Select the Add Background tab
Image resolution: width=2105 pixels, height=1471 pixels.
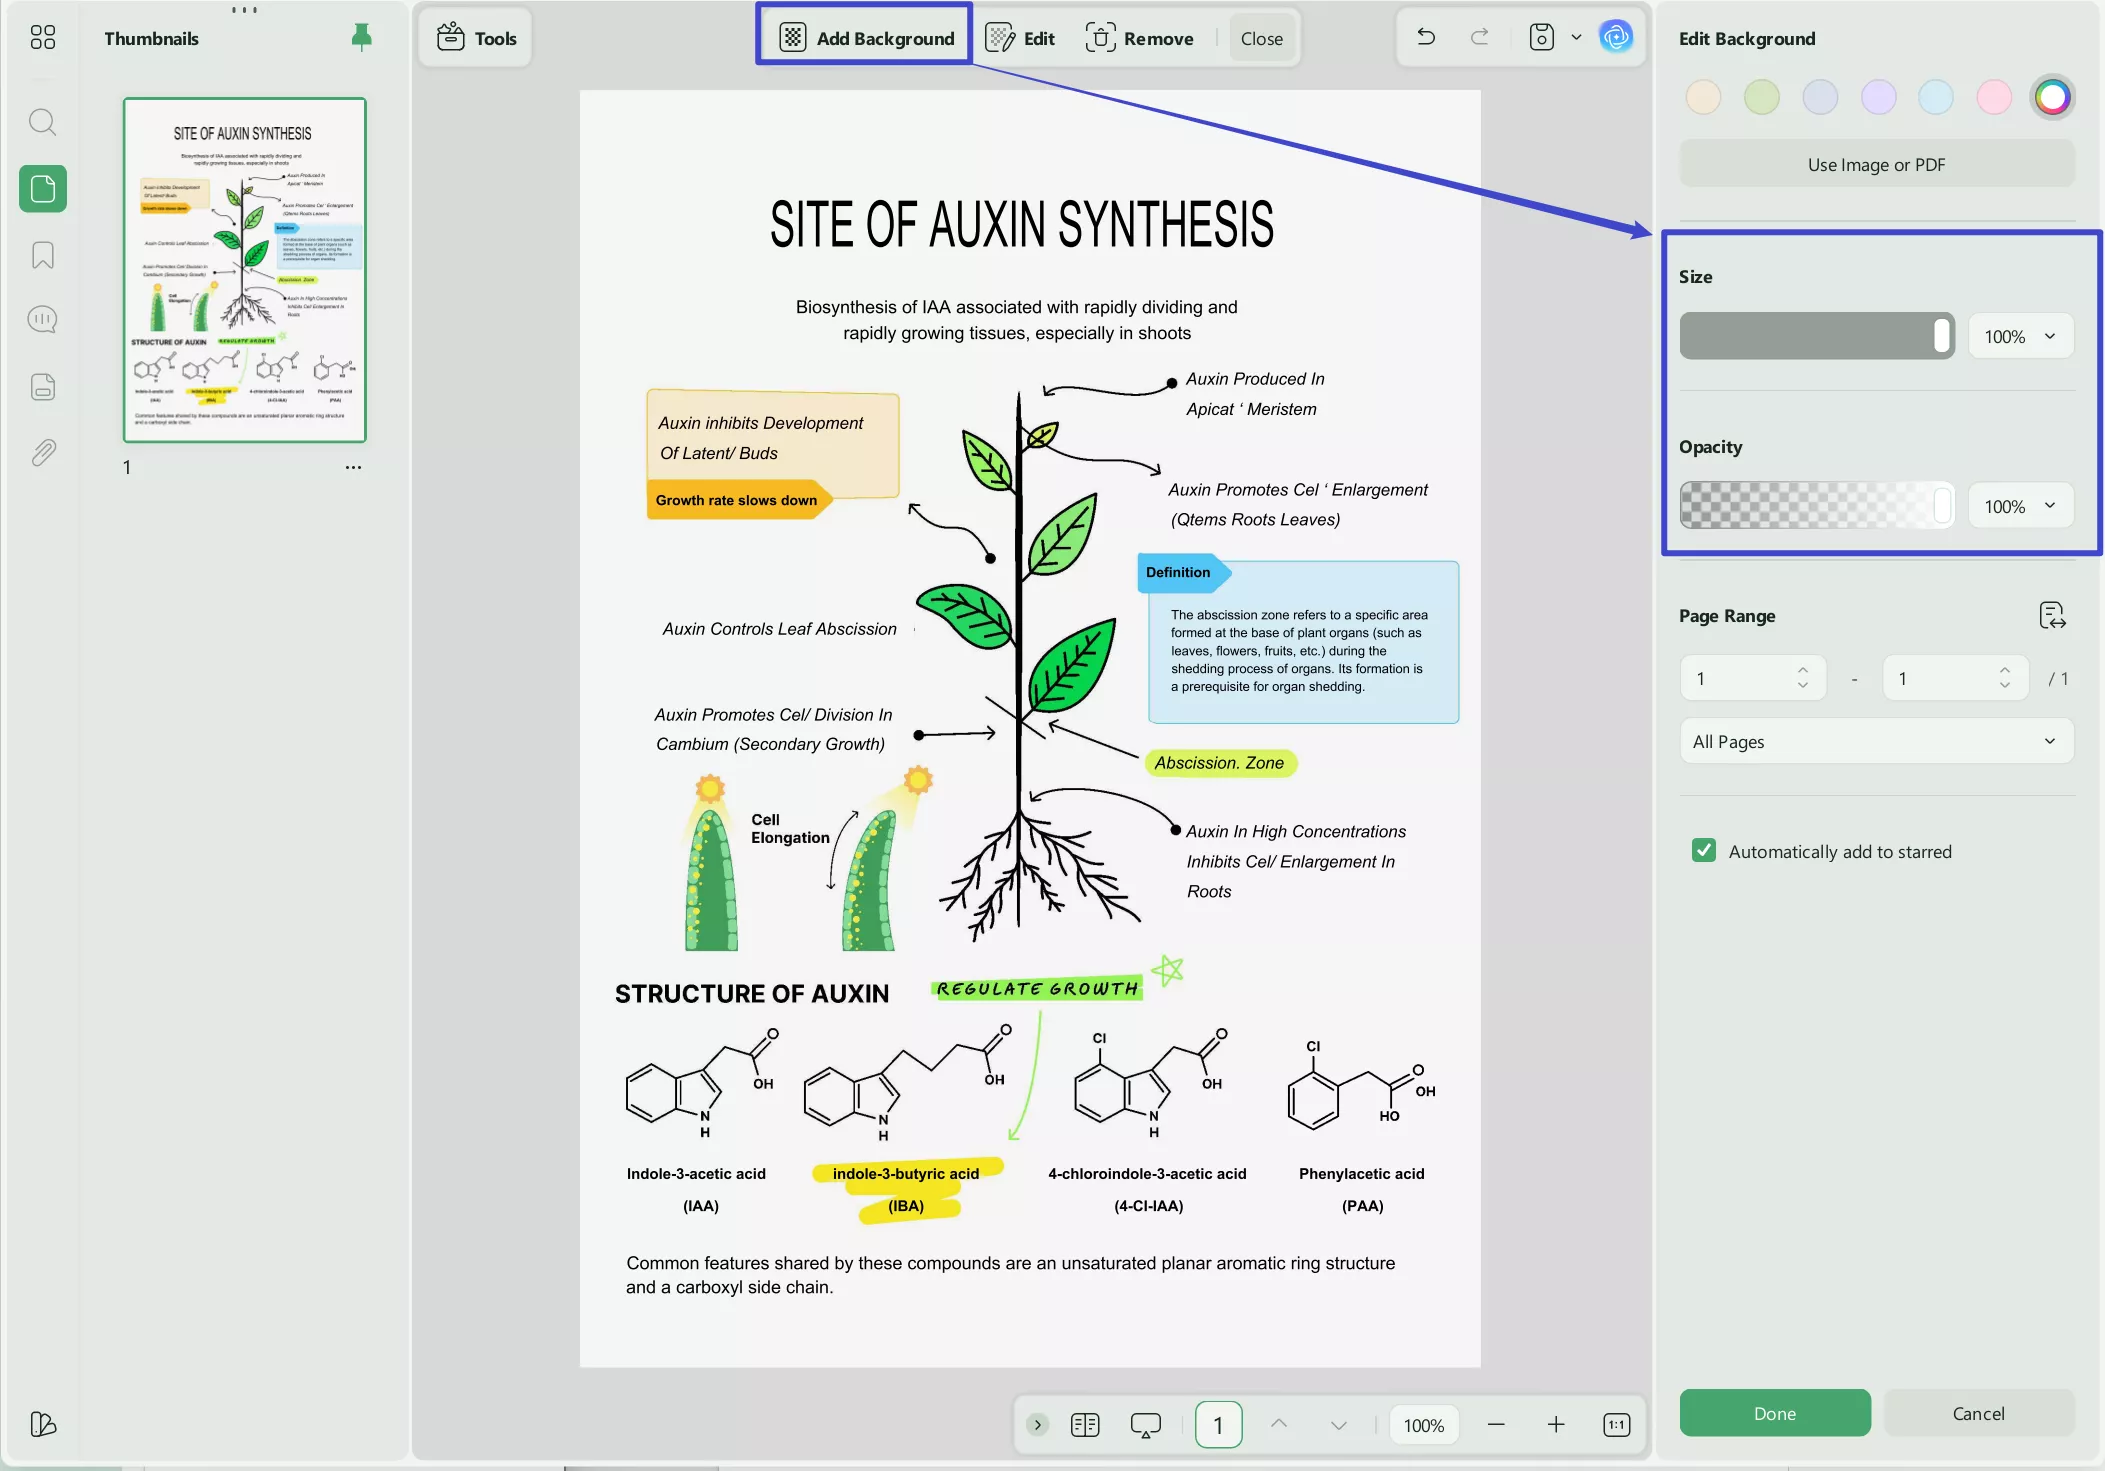click(x=866, y=38)
